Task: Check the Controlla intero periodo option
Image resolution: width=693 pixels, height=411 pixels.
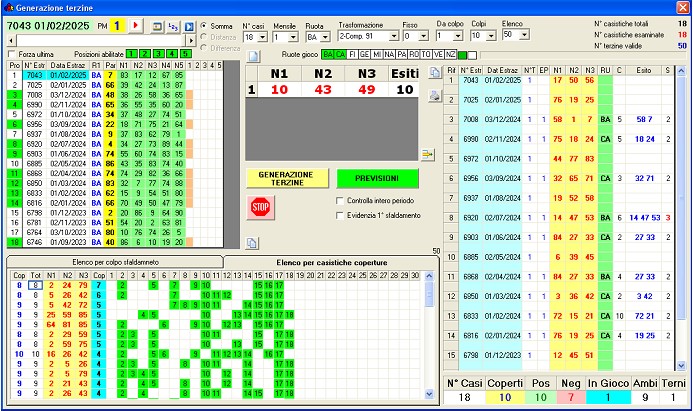Action: pos(340,201)
